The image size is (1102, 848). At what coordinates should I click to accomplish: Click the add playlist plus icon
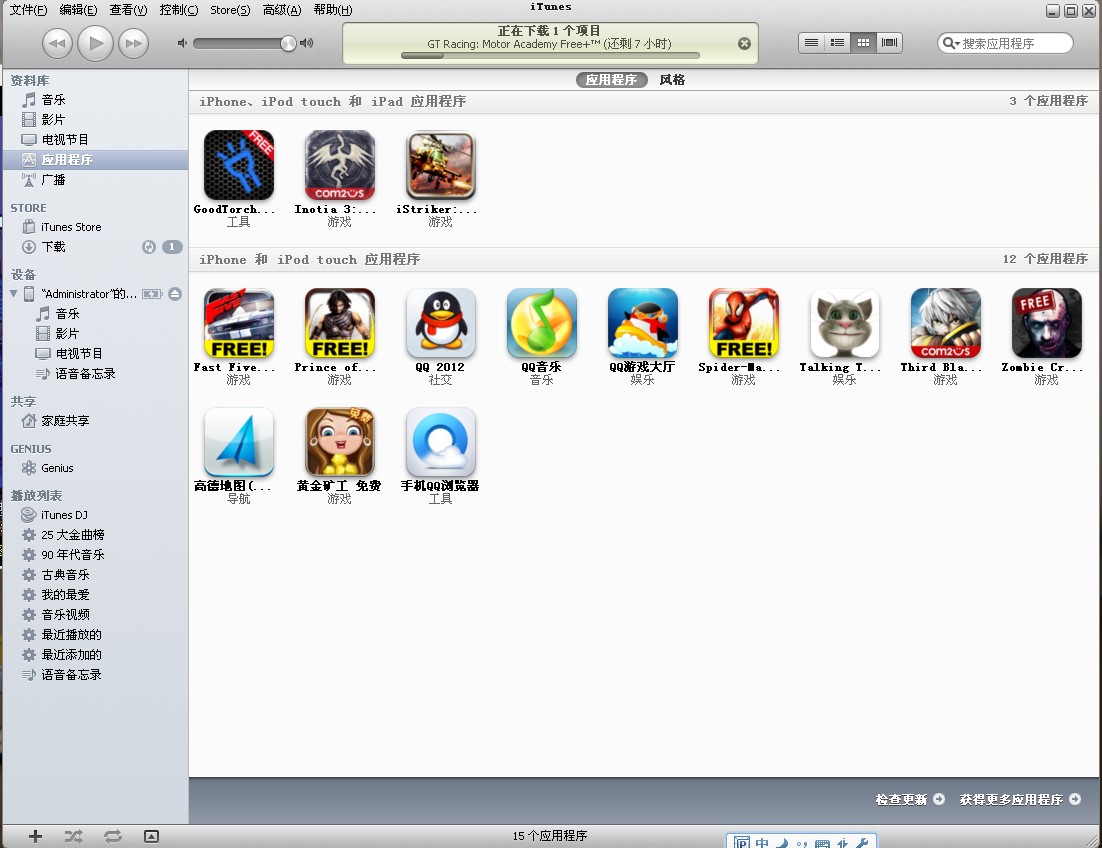point(35,836)
